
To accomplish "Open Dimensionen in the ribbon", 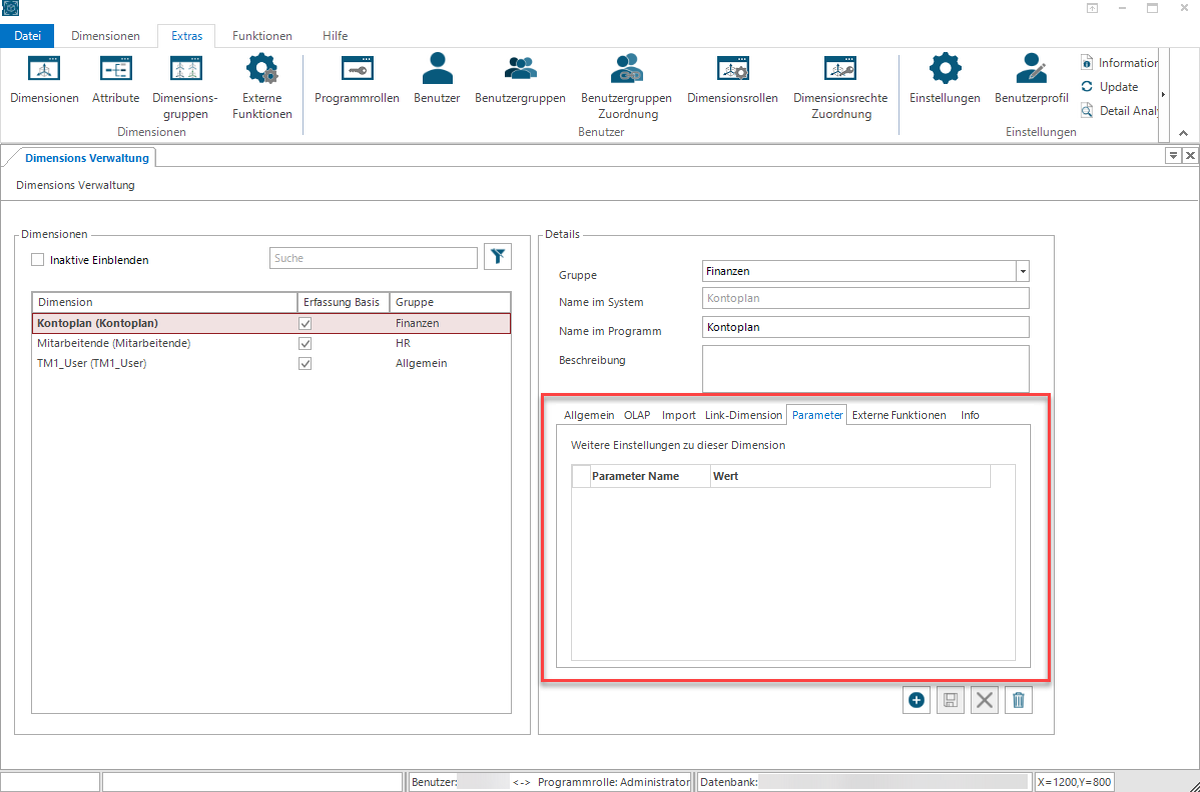I will (x=44, y=80).
